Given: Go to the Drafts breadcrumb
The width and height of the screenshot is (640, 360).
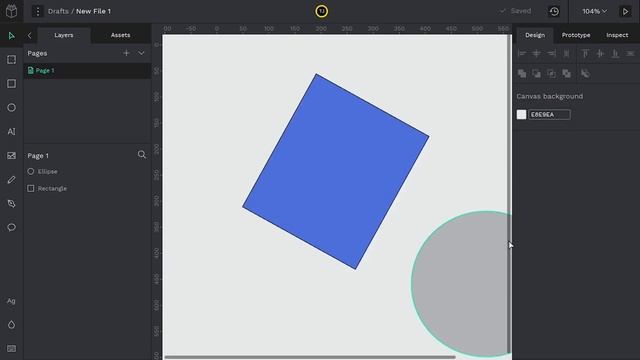Looking at the screenshot, I should pyautogui.click(x=58, y=11).
